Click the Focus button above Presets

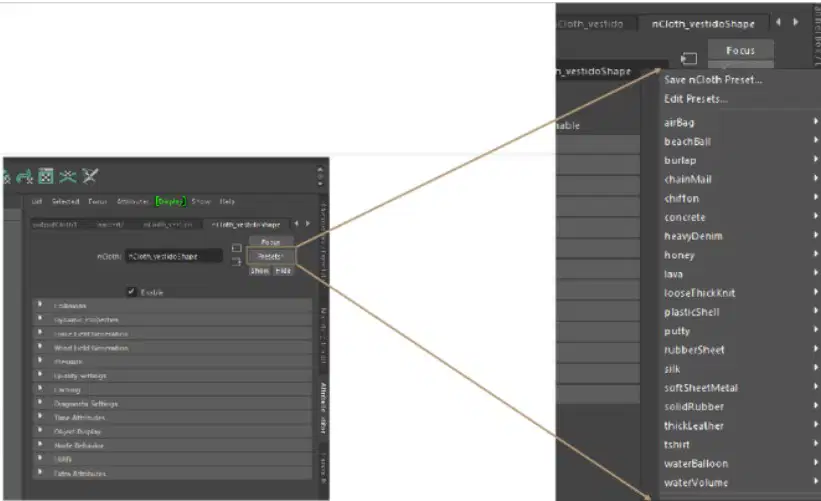point(271,242)
